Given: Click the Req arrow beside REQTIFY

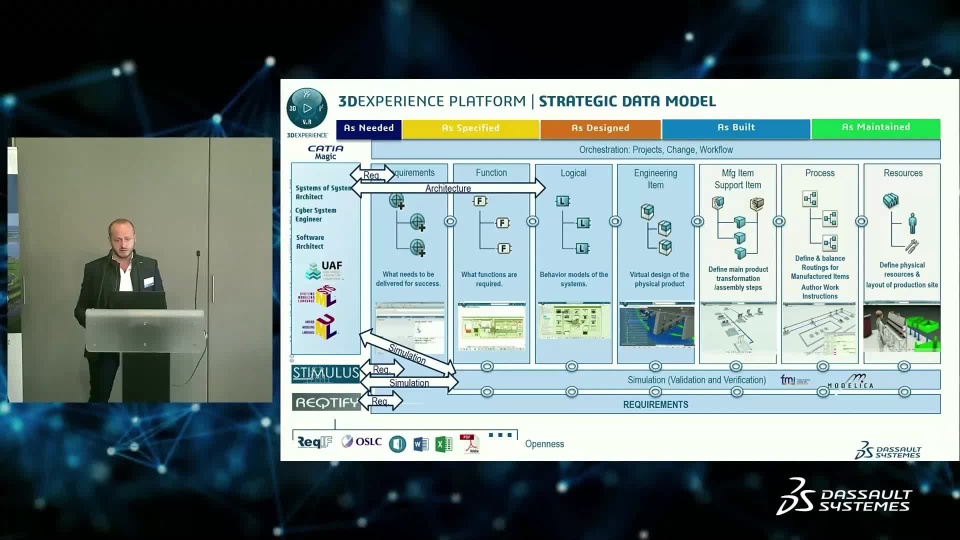Looking at the screenshot, I should point(380,402).
